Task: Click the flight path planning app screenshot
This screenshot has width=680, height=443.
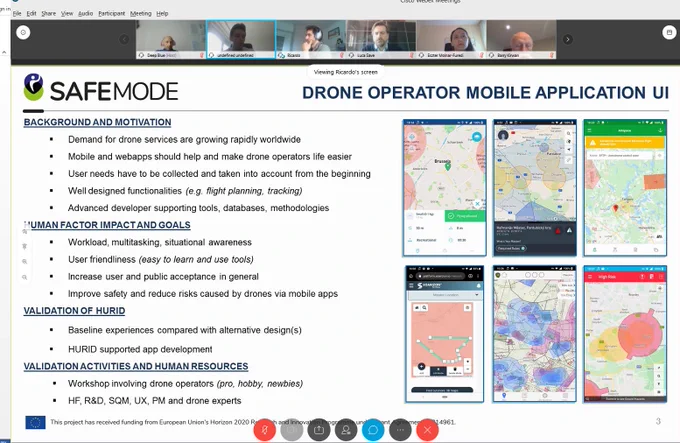Action: (445, 334)
